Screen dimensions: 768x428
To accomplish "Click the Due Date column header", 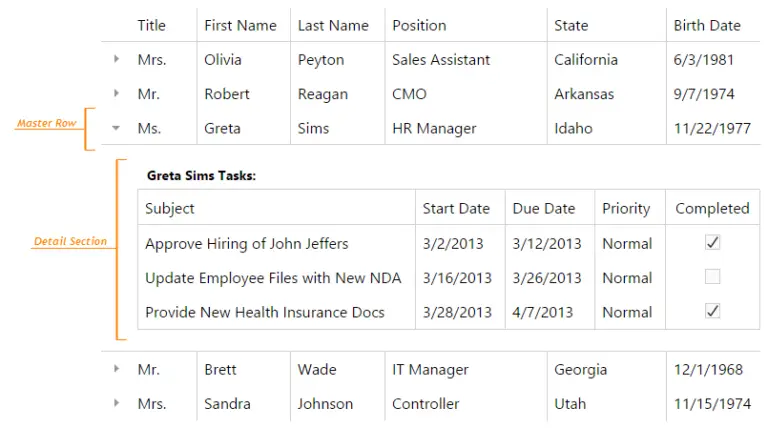I will point(544,208).
